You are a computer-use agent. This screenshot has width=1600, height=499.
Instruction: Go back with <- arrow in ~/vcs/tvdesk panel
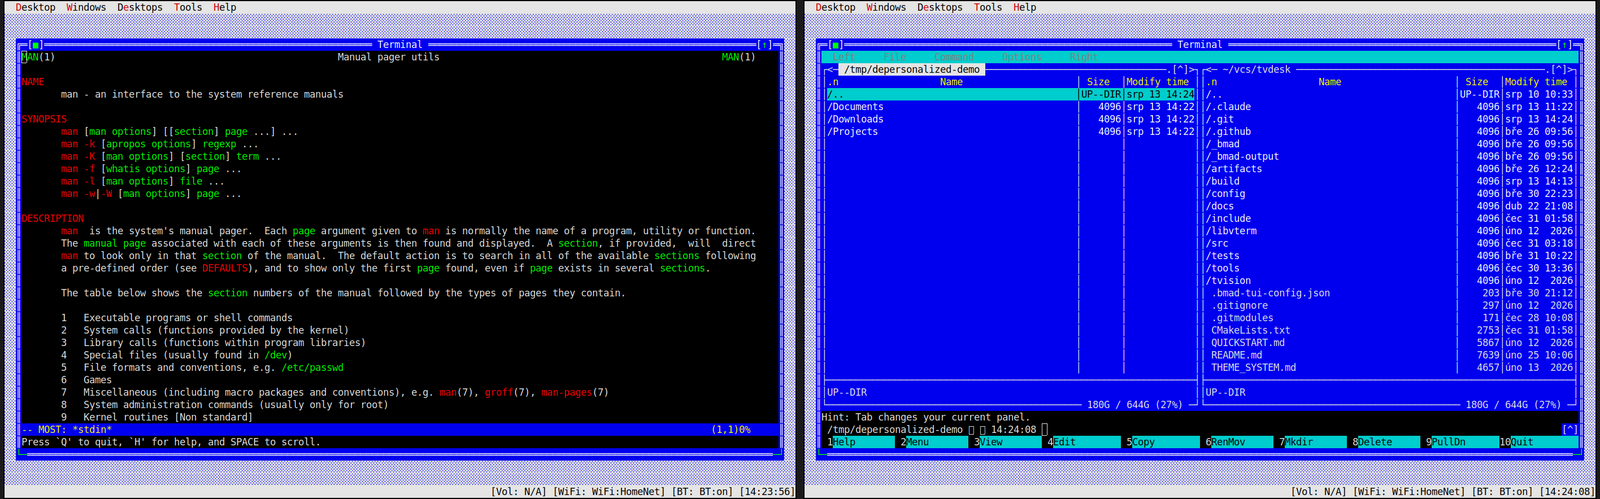click(1211, 70)
